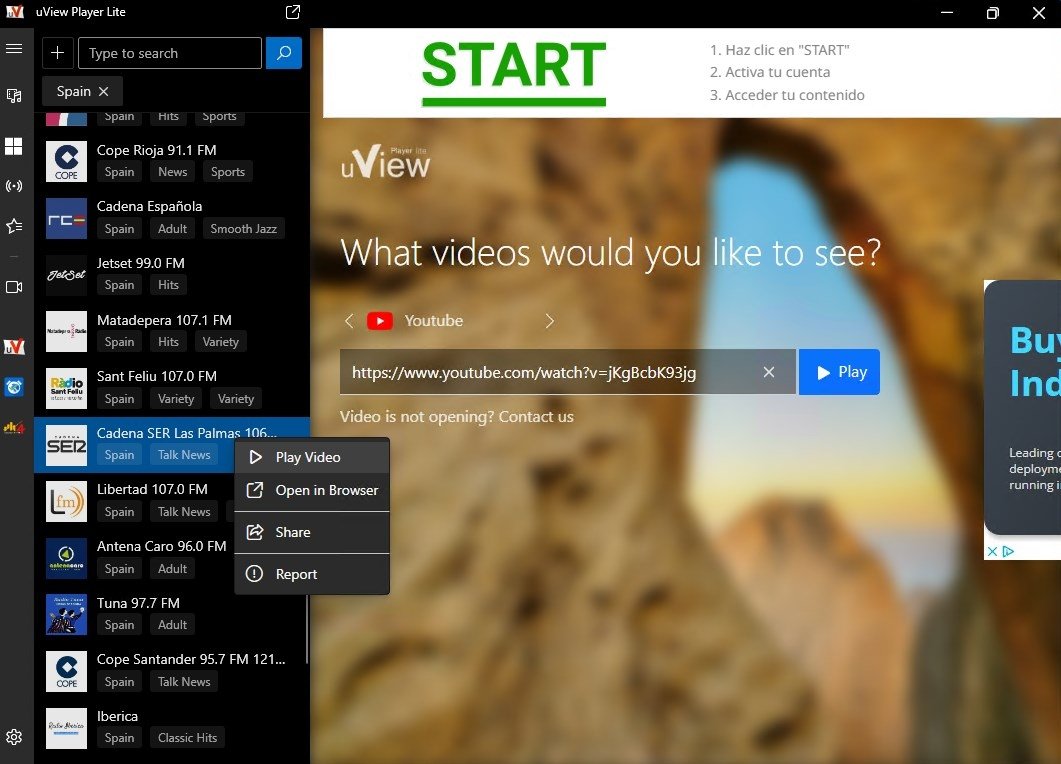This screenshot has width=1061, height=764.
Task: Remove the Spain filter tag
Action: (104, 91)
